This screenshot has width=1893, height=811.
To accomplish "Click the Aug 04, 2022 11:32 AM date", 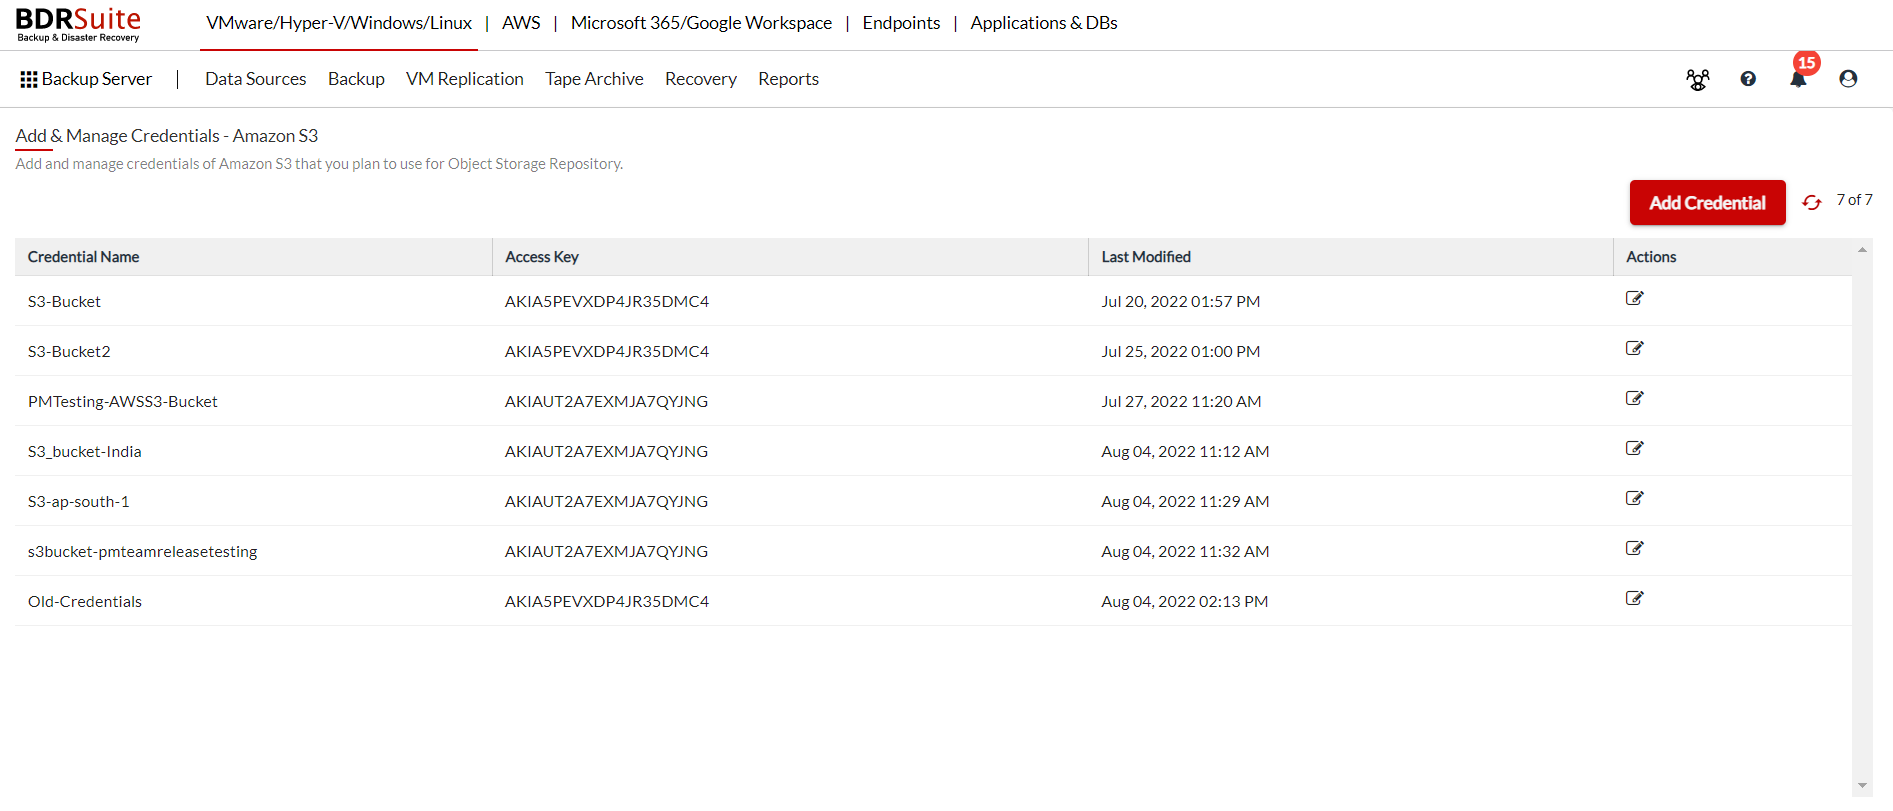I will [1185, 551].
